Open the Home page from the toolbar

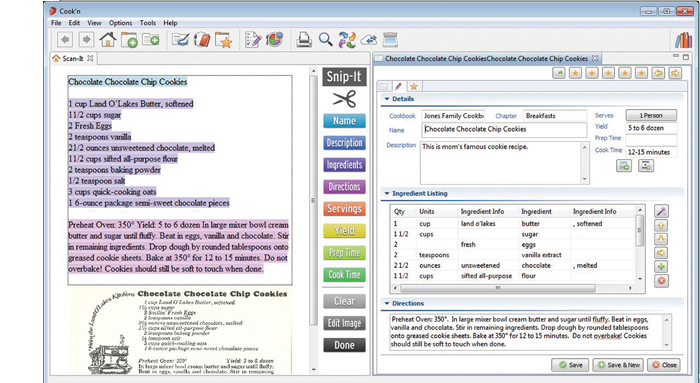point(108,40)
